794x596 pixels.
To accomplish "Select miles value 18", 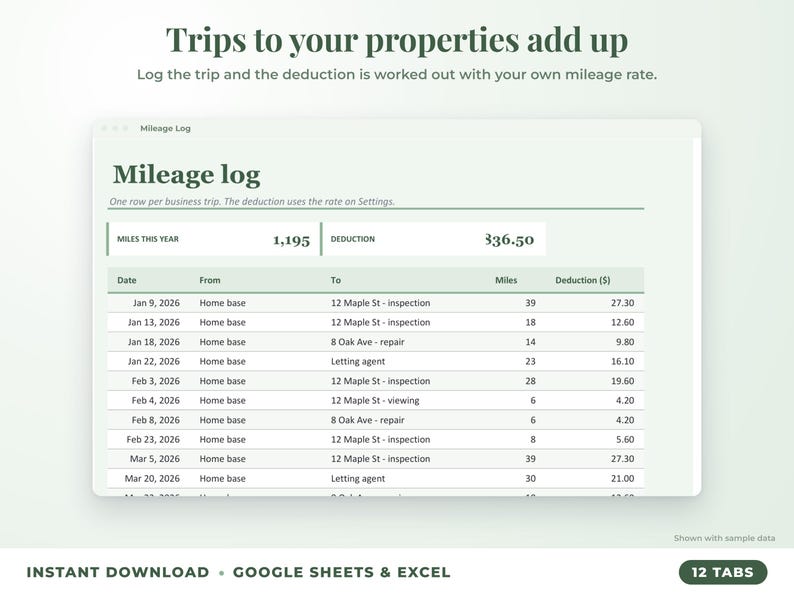I will [530, 322].
